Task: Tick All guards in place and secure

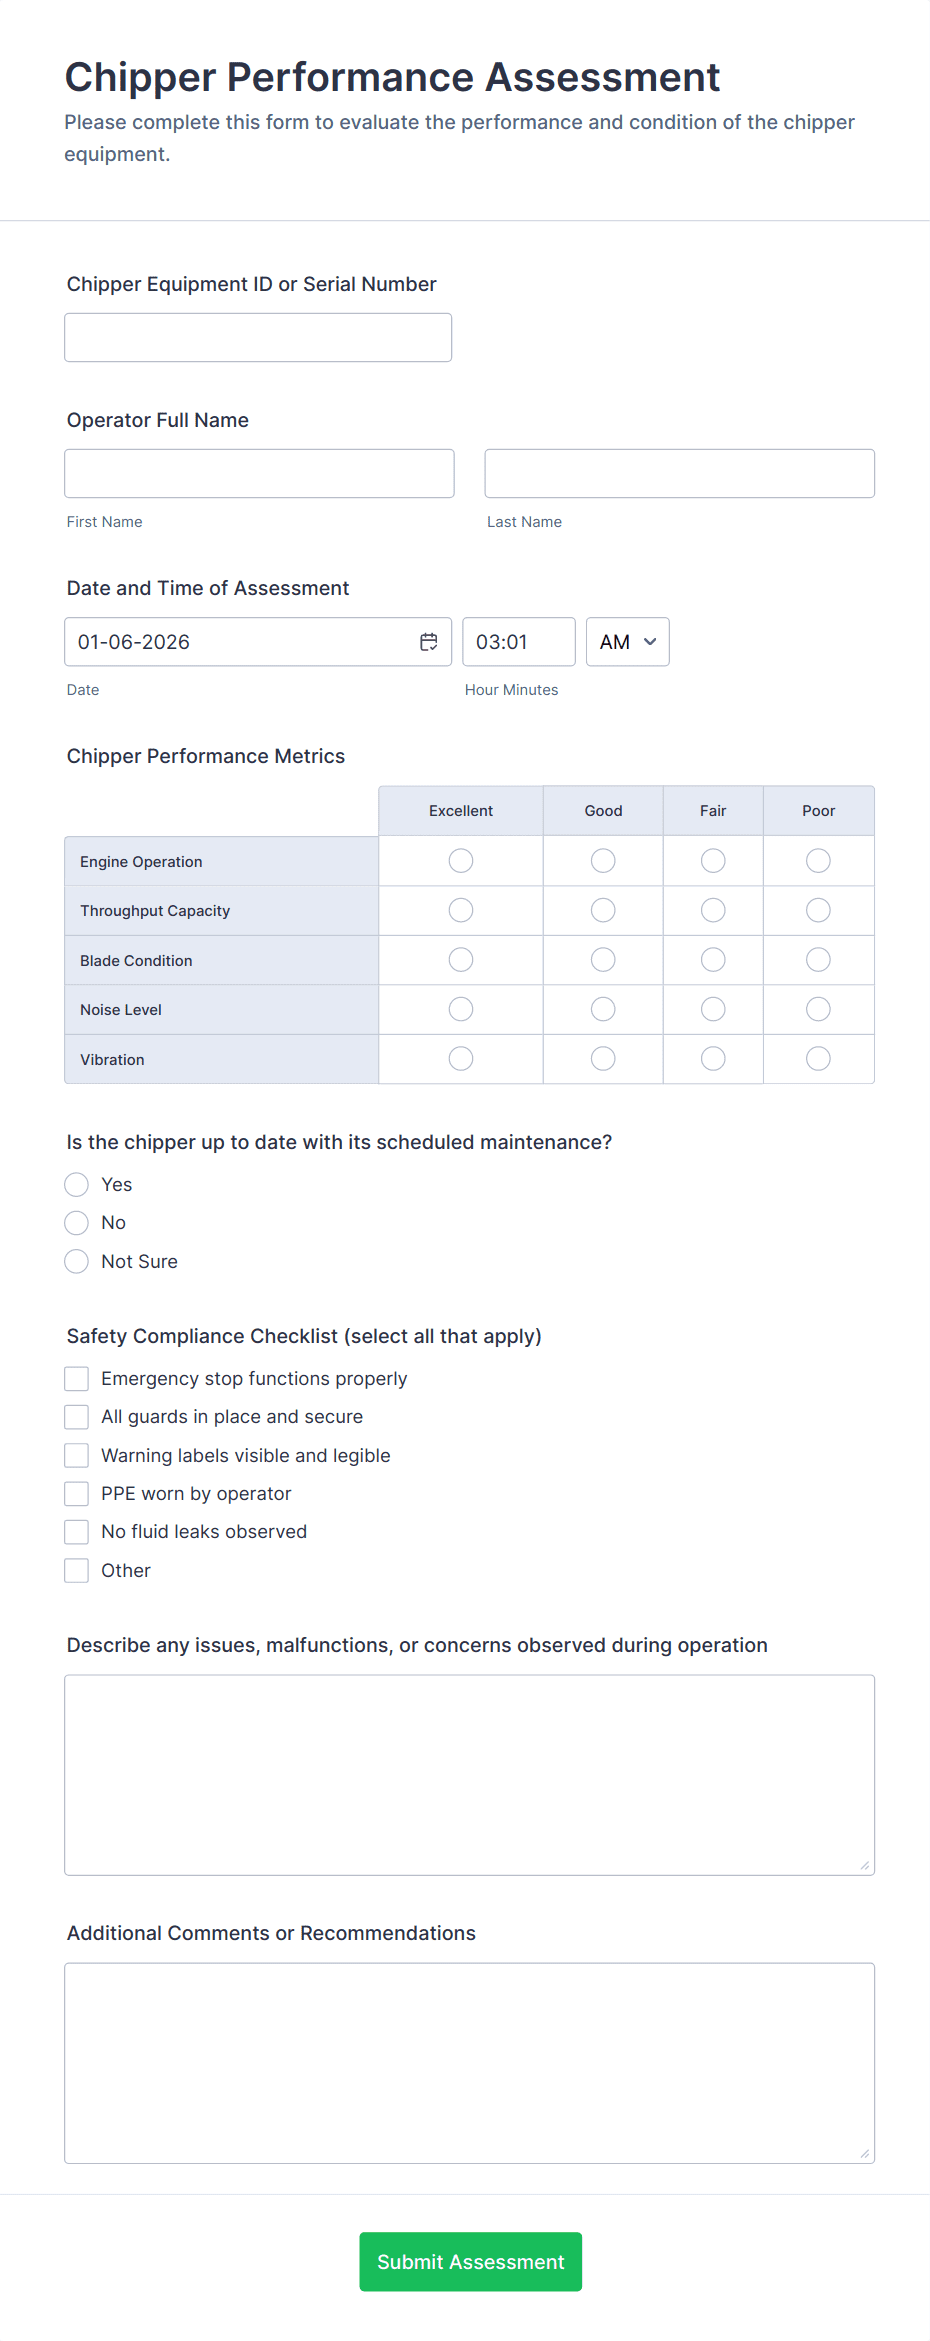Action: (77, 1417)
